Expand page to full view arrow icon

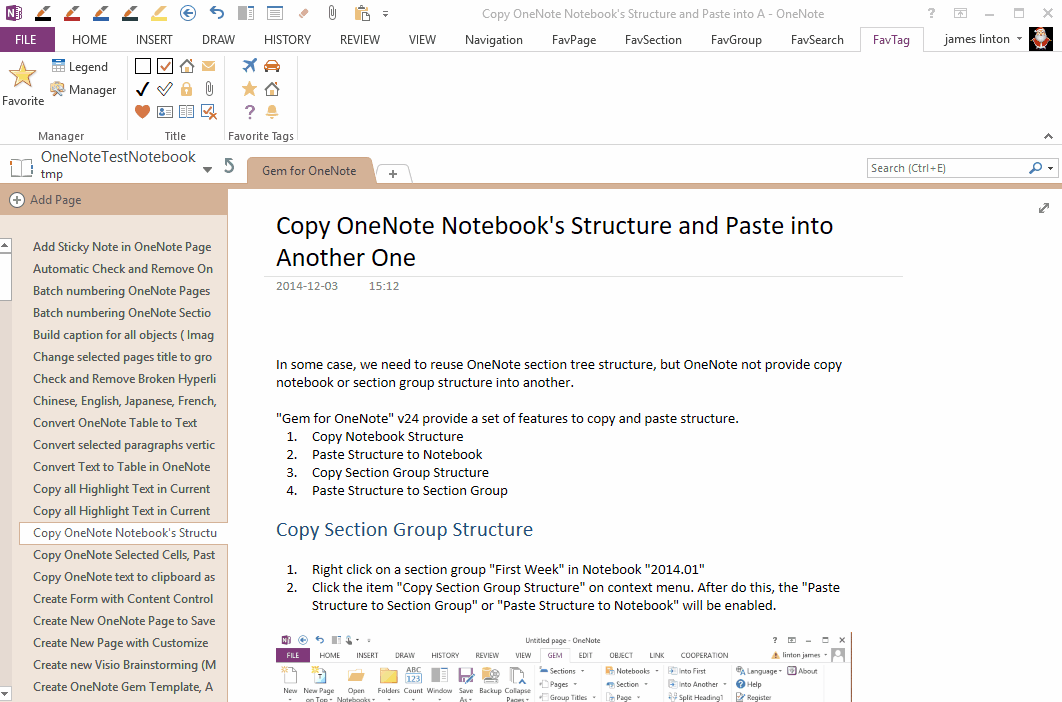click(x=1044, y=208)
